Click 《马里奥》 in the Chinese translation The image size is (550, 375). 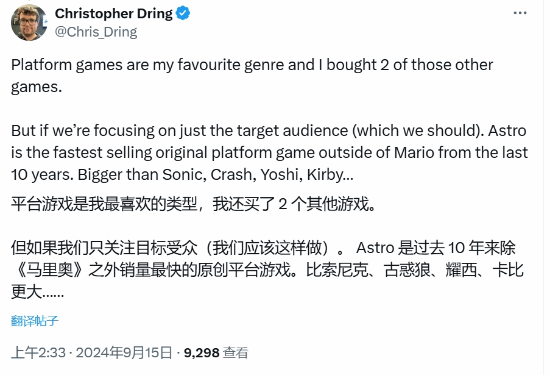pyautogui.click(x=49, y=270)
